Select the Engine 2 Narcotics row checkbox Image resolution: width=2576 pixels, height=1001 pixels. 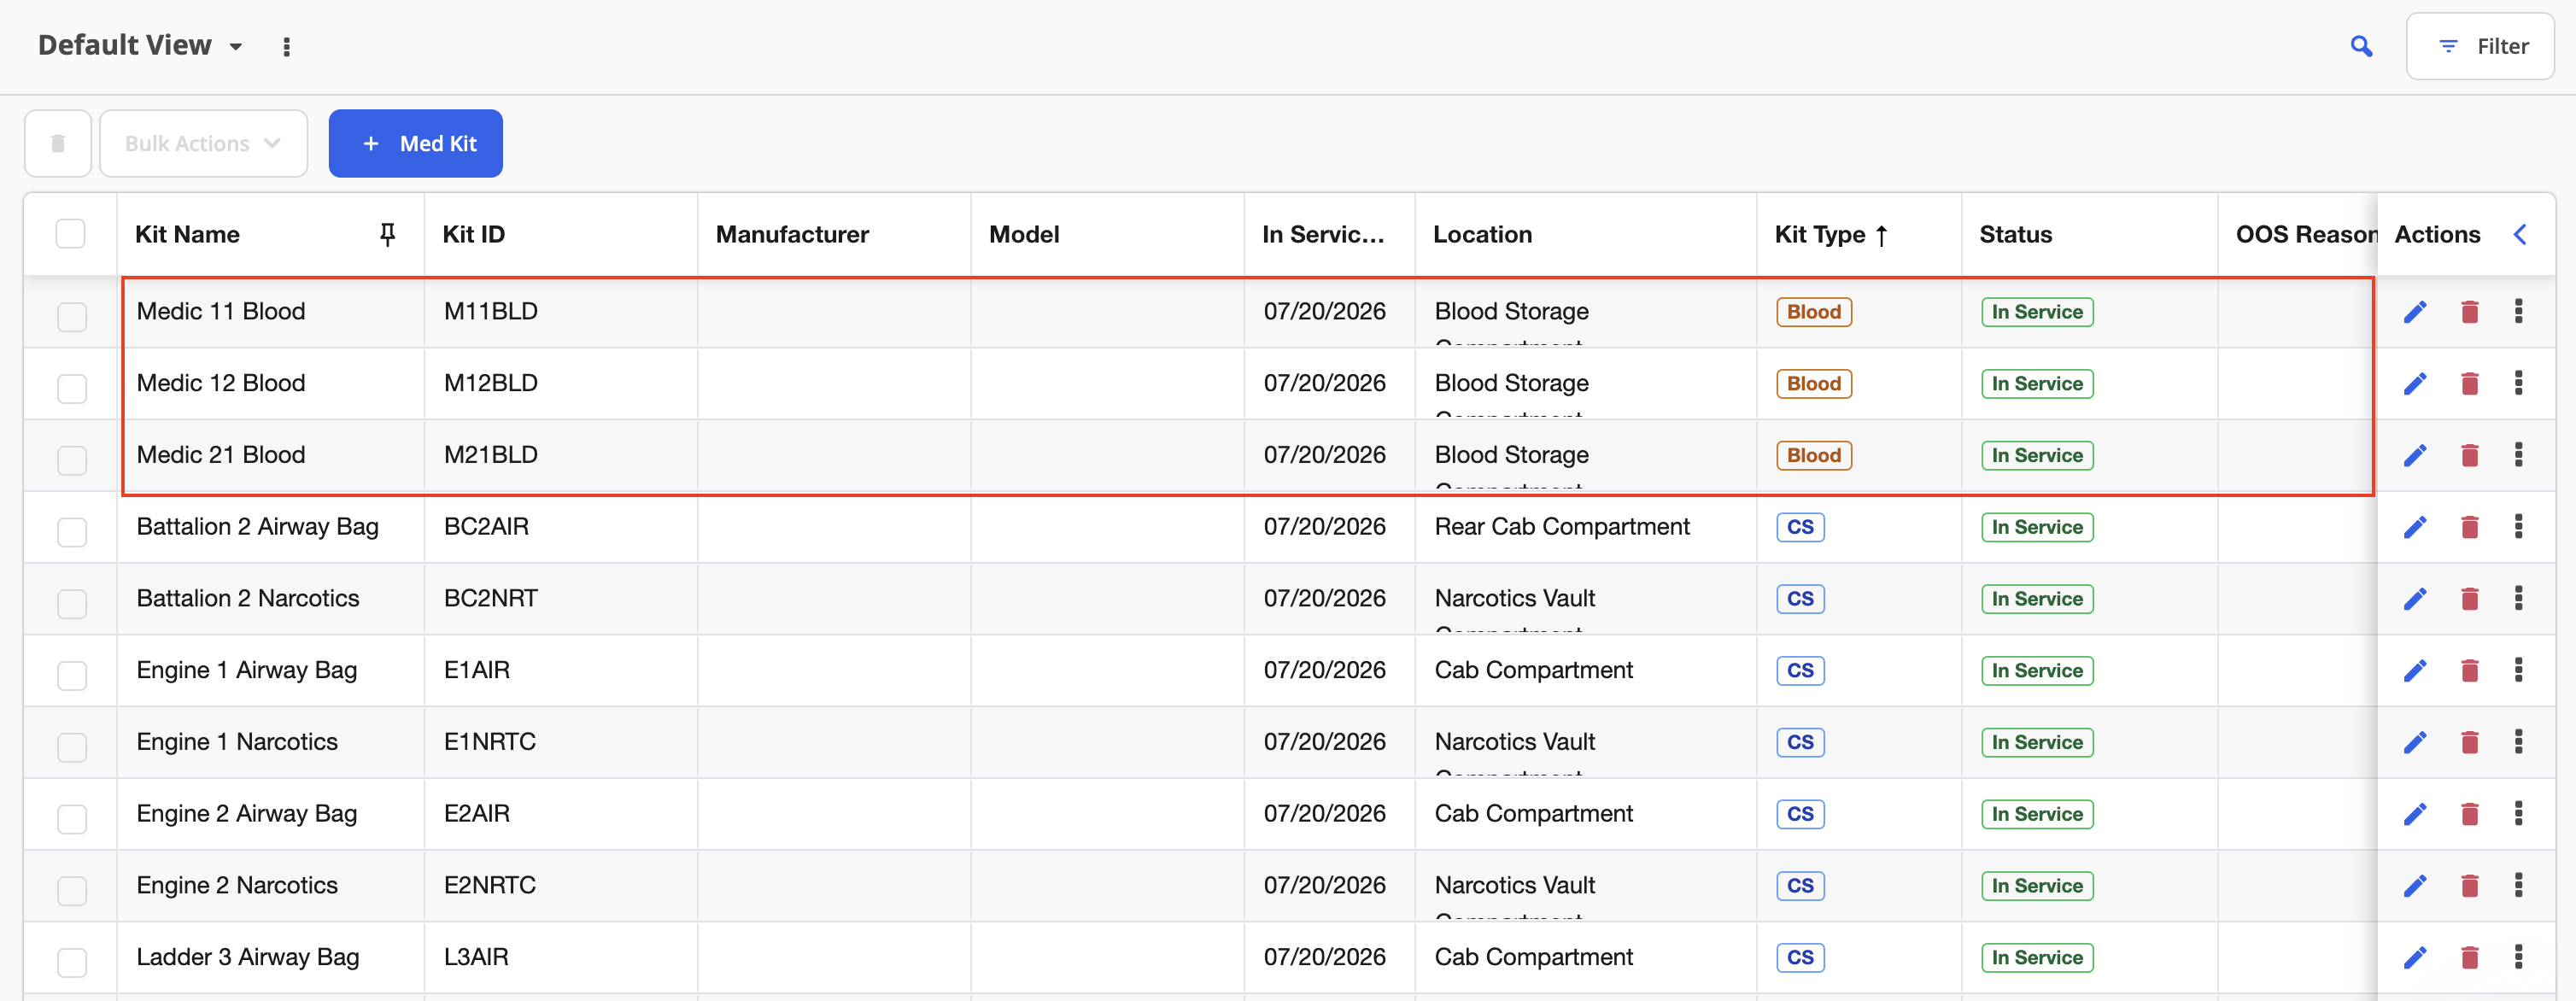click(72, 891)
